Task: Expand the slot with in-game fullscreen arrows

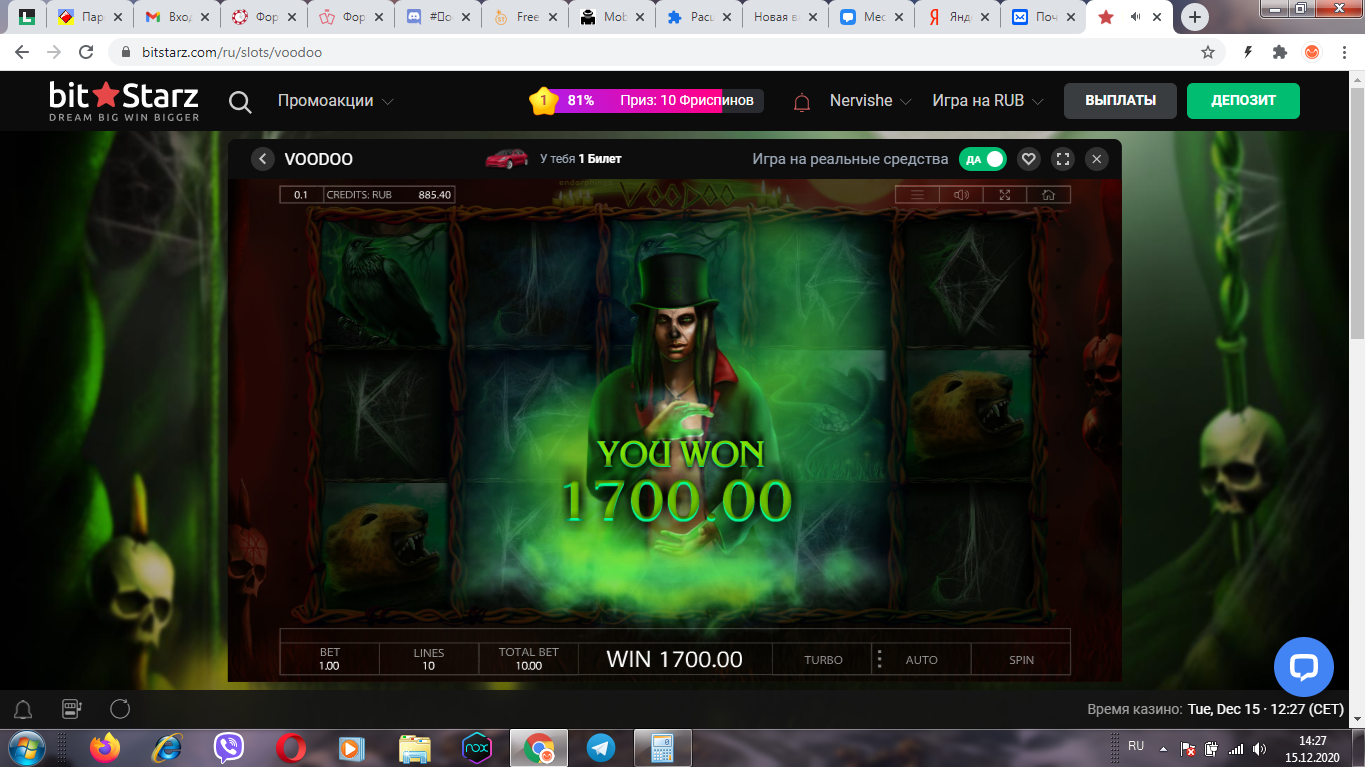Action: (1005, 195)
